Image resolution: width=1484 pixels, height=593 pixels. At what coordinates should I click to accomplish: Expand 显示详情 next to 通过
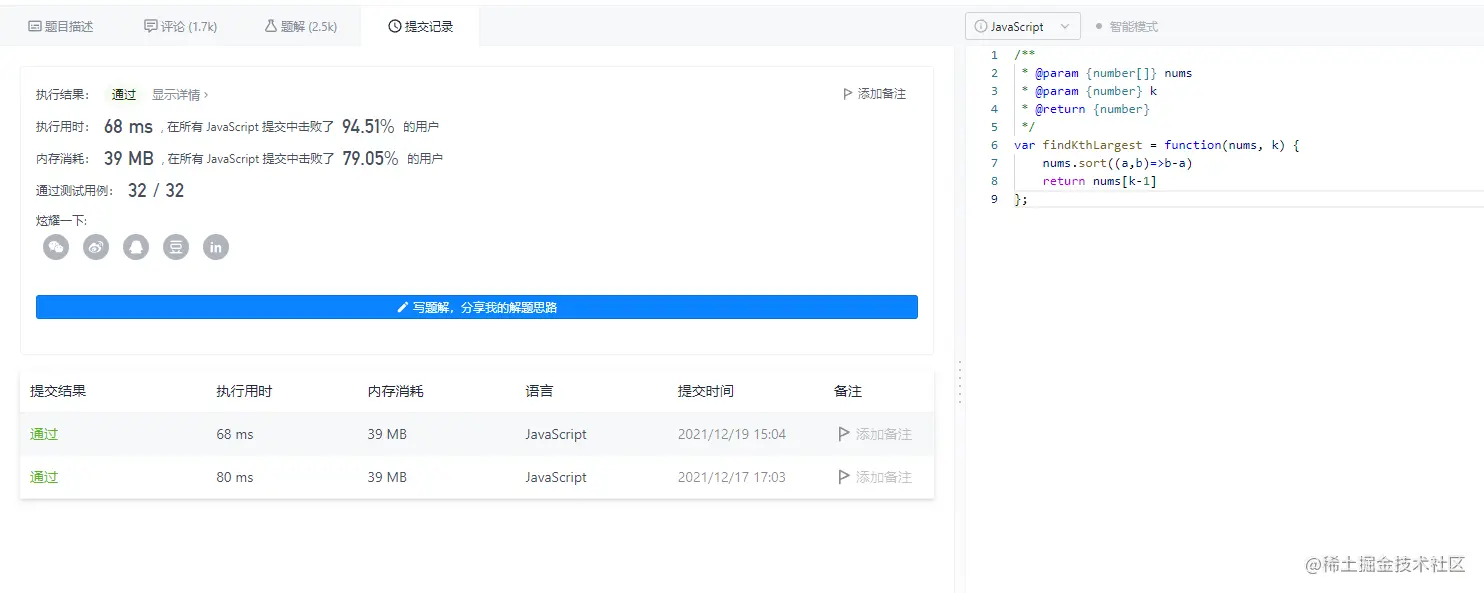pos(174,94)
